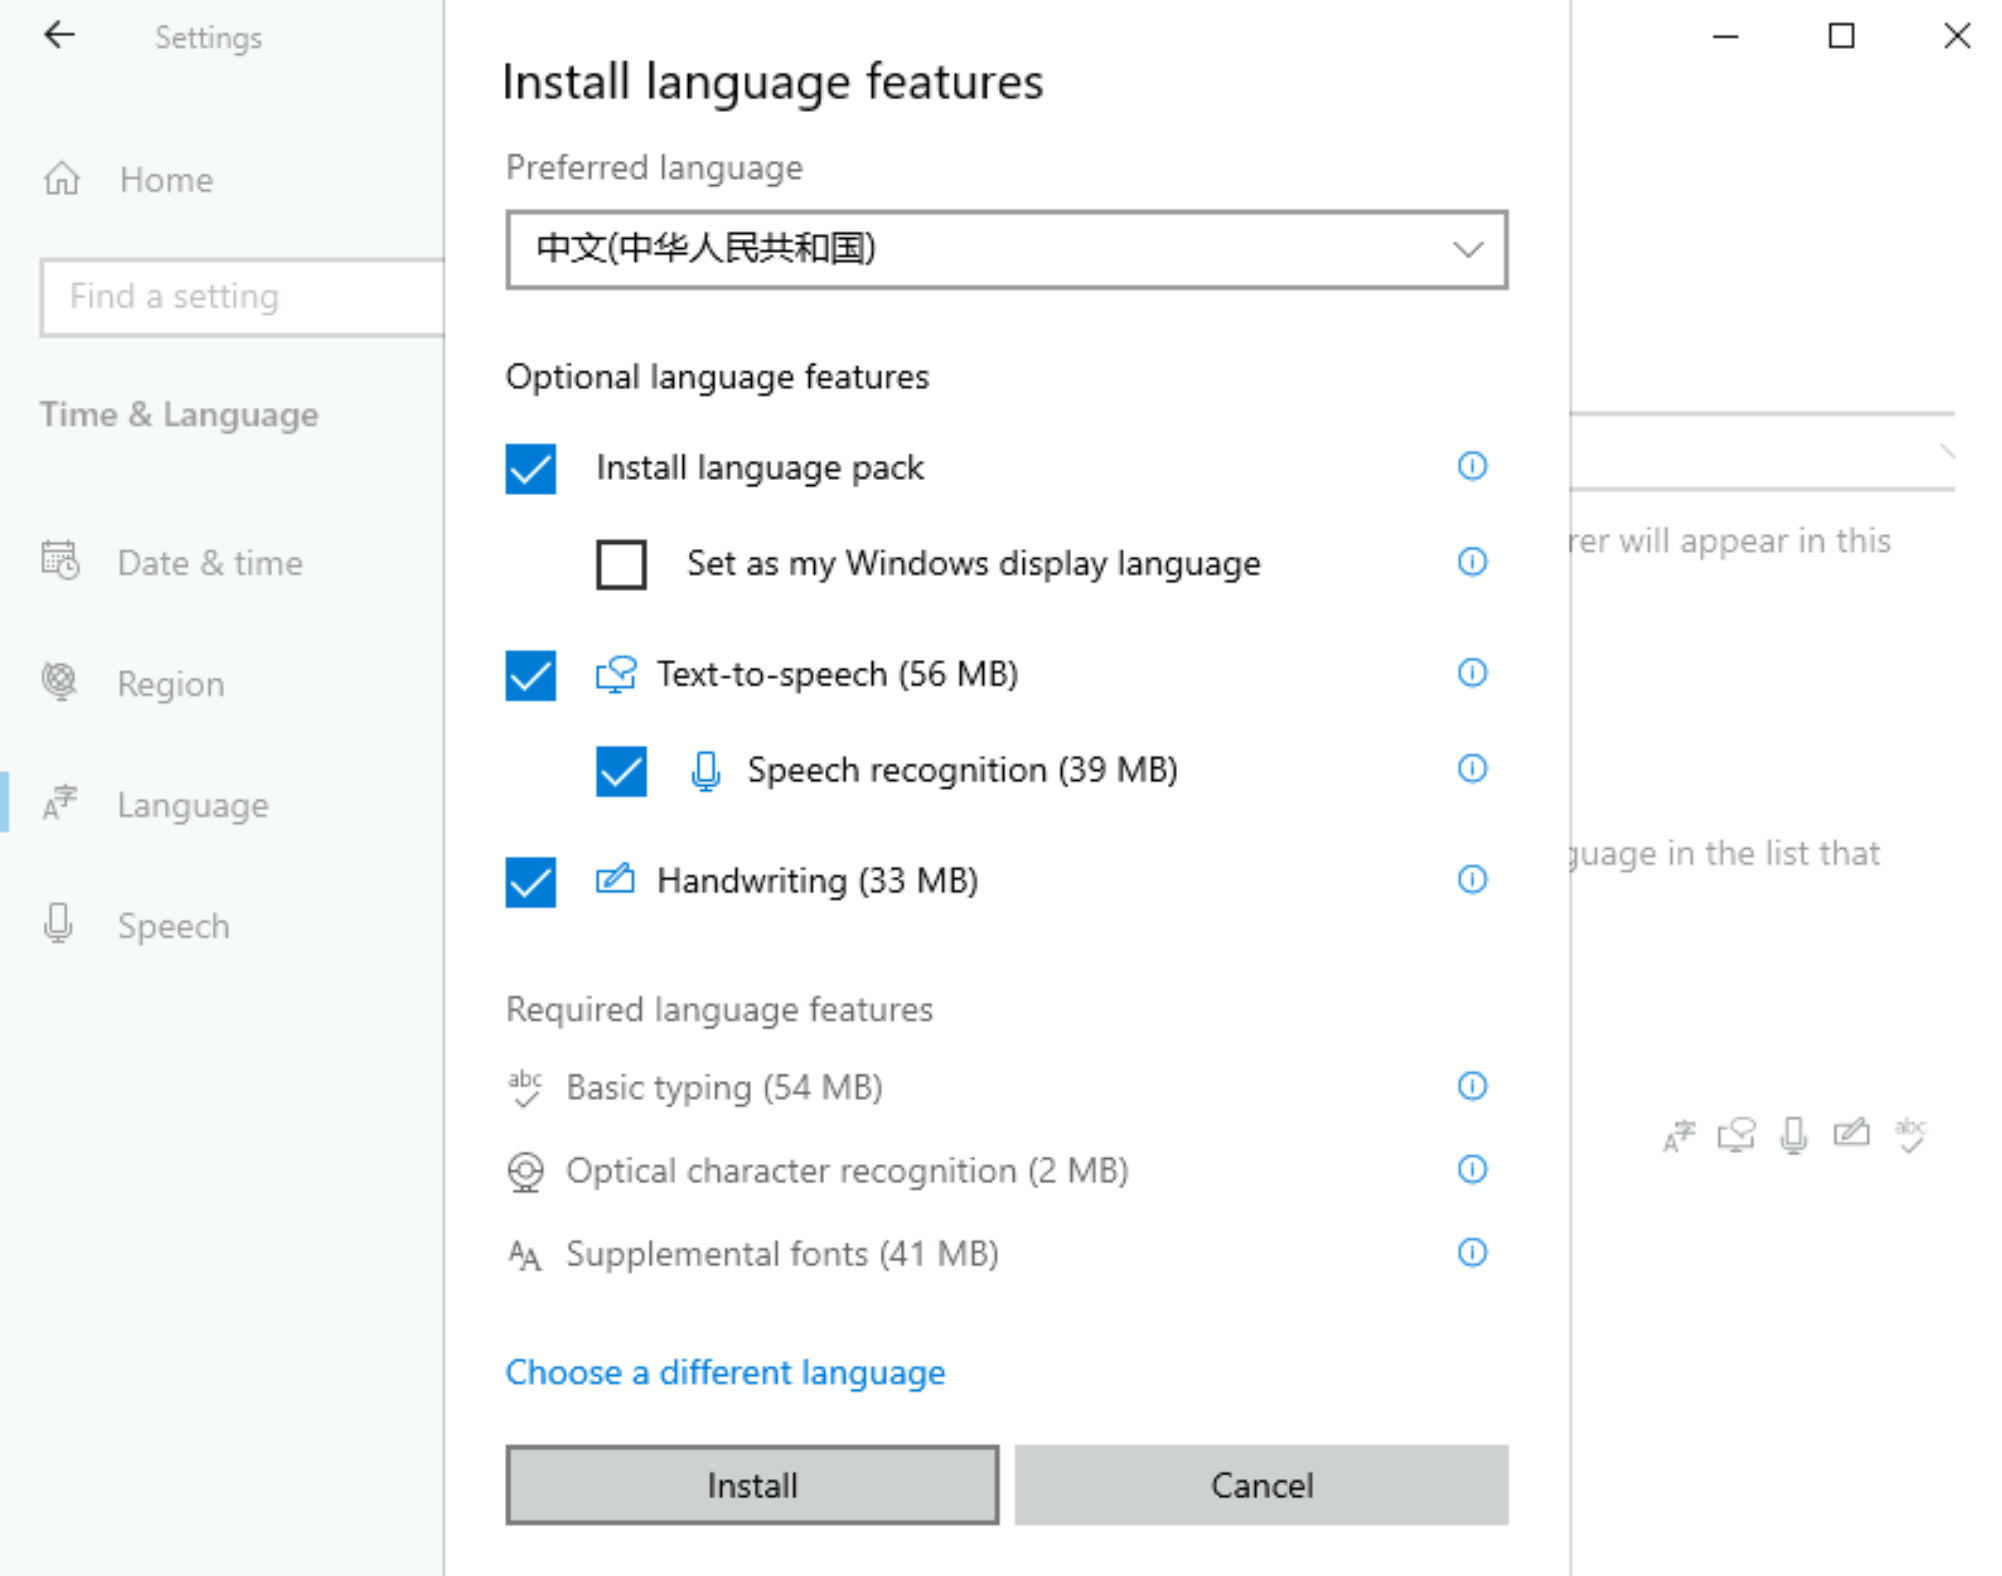Expand the Preferred language dropdown
Viewport: 2002px width, 1576px height.
(1006, 249)
